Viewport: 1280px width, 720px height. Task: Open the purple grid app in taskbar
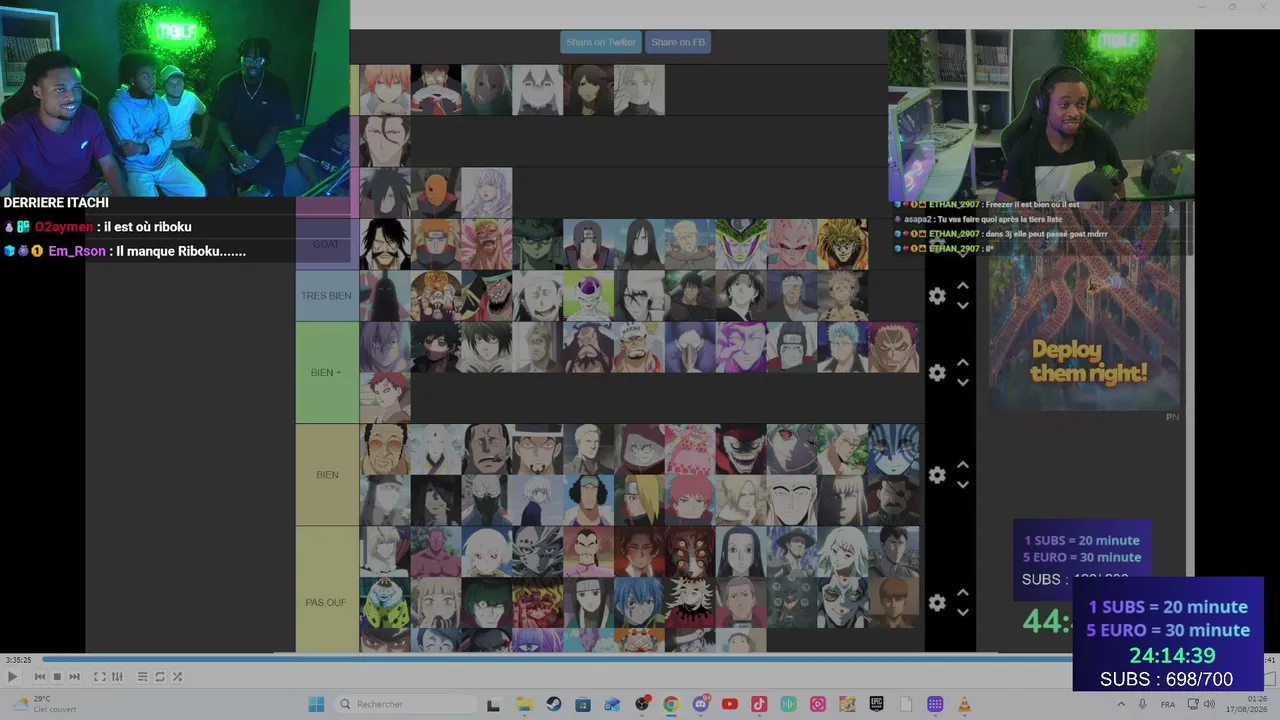(935, 704)
